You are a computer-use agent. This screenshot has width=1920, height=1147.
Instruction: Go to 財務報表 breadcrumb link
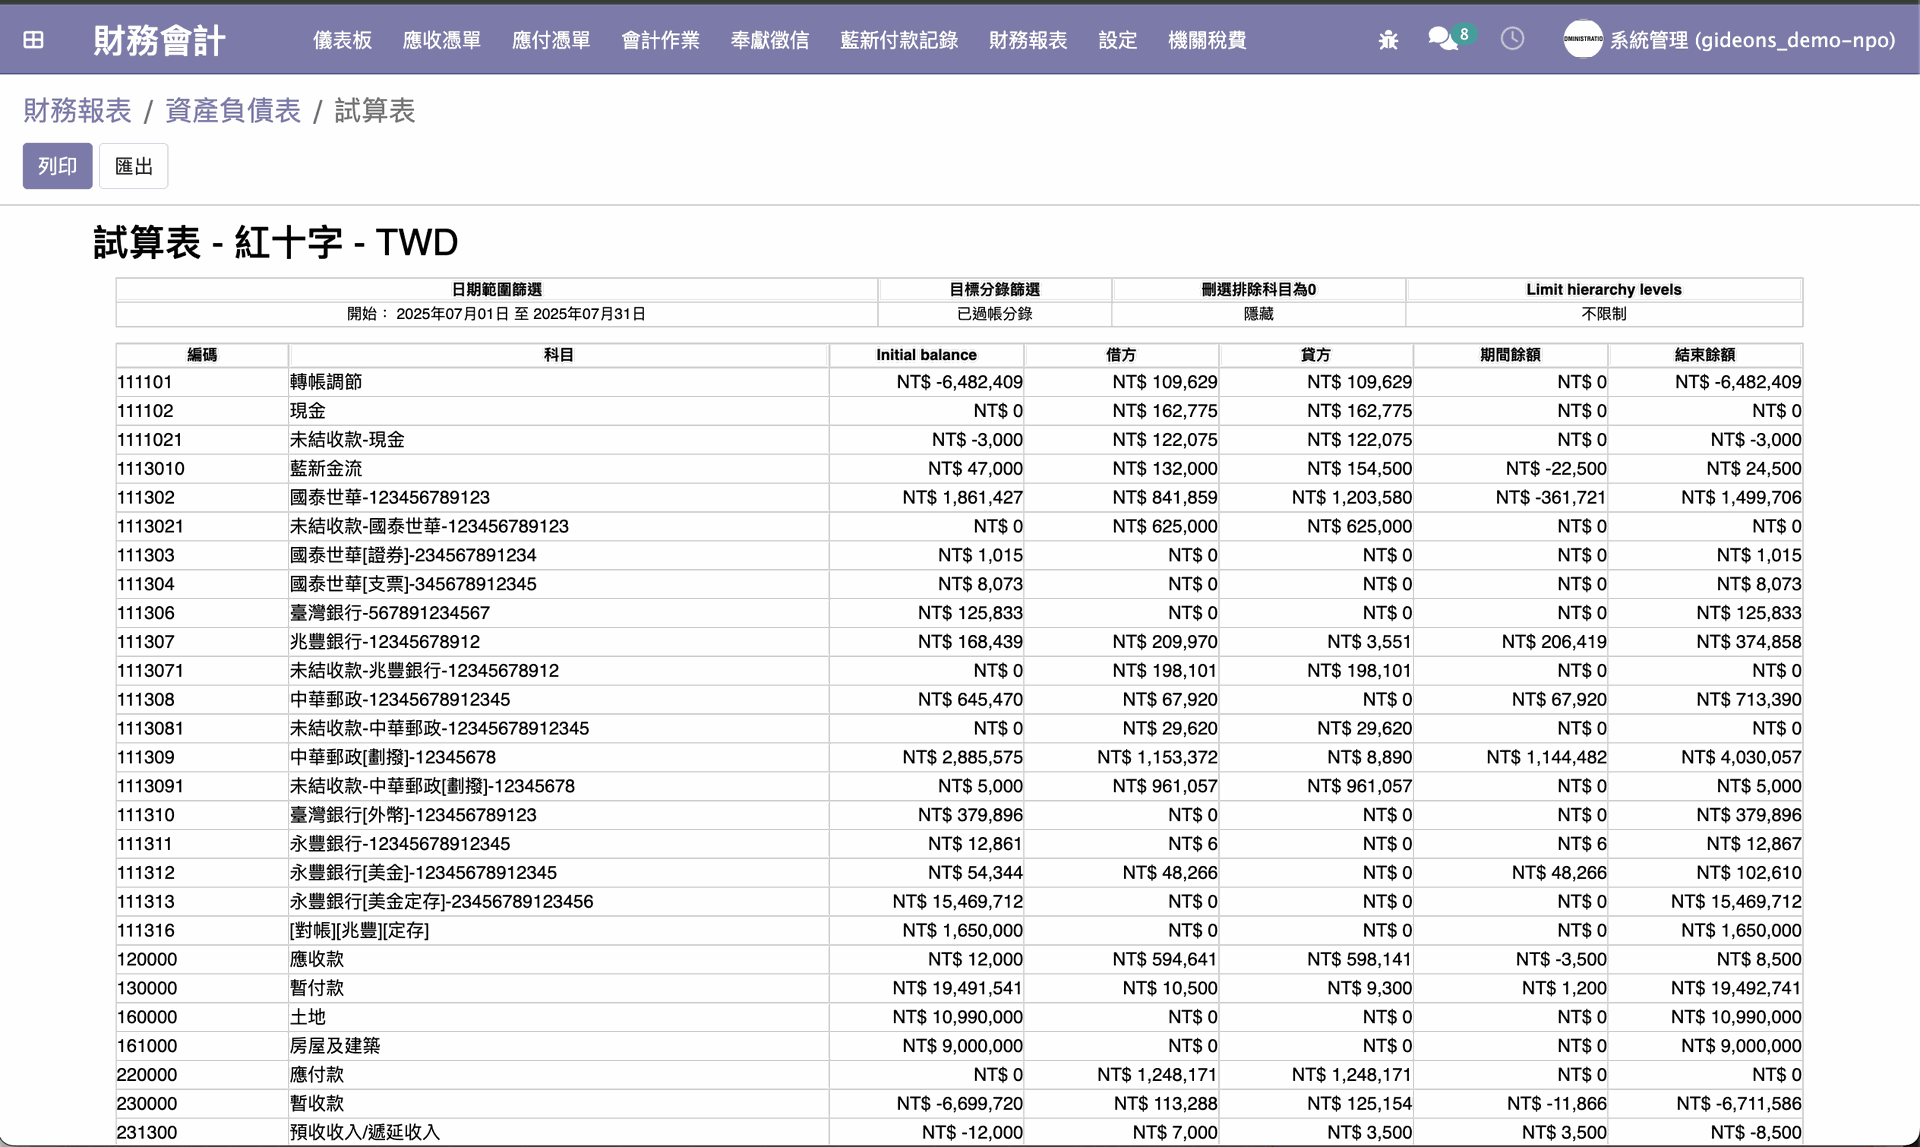[77, 111]
